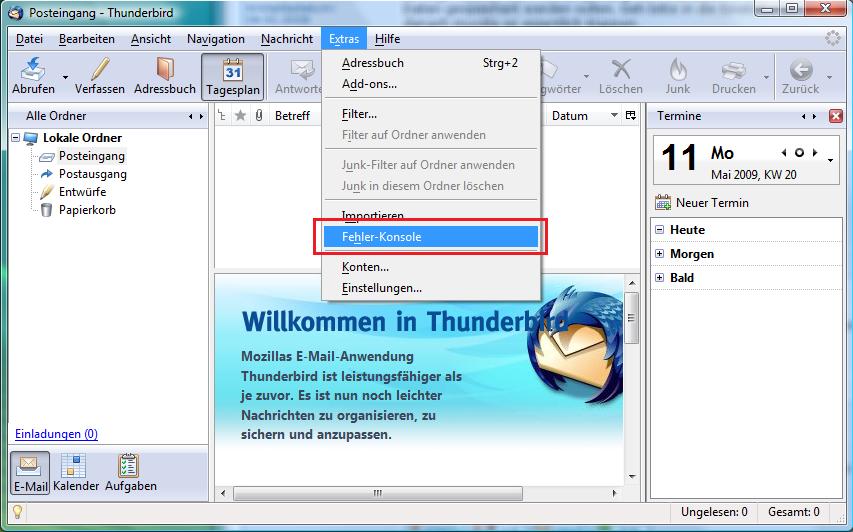Click the thread column icon
This screenshot has height=532, width=853.
(222, 115)
